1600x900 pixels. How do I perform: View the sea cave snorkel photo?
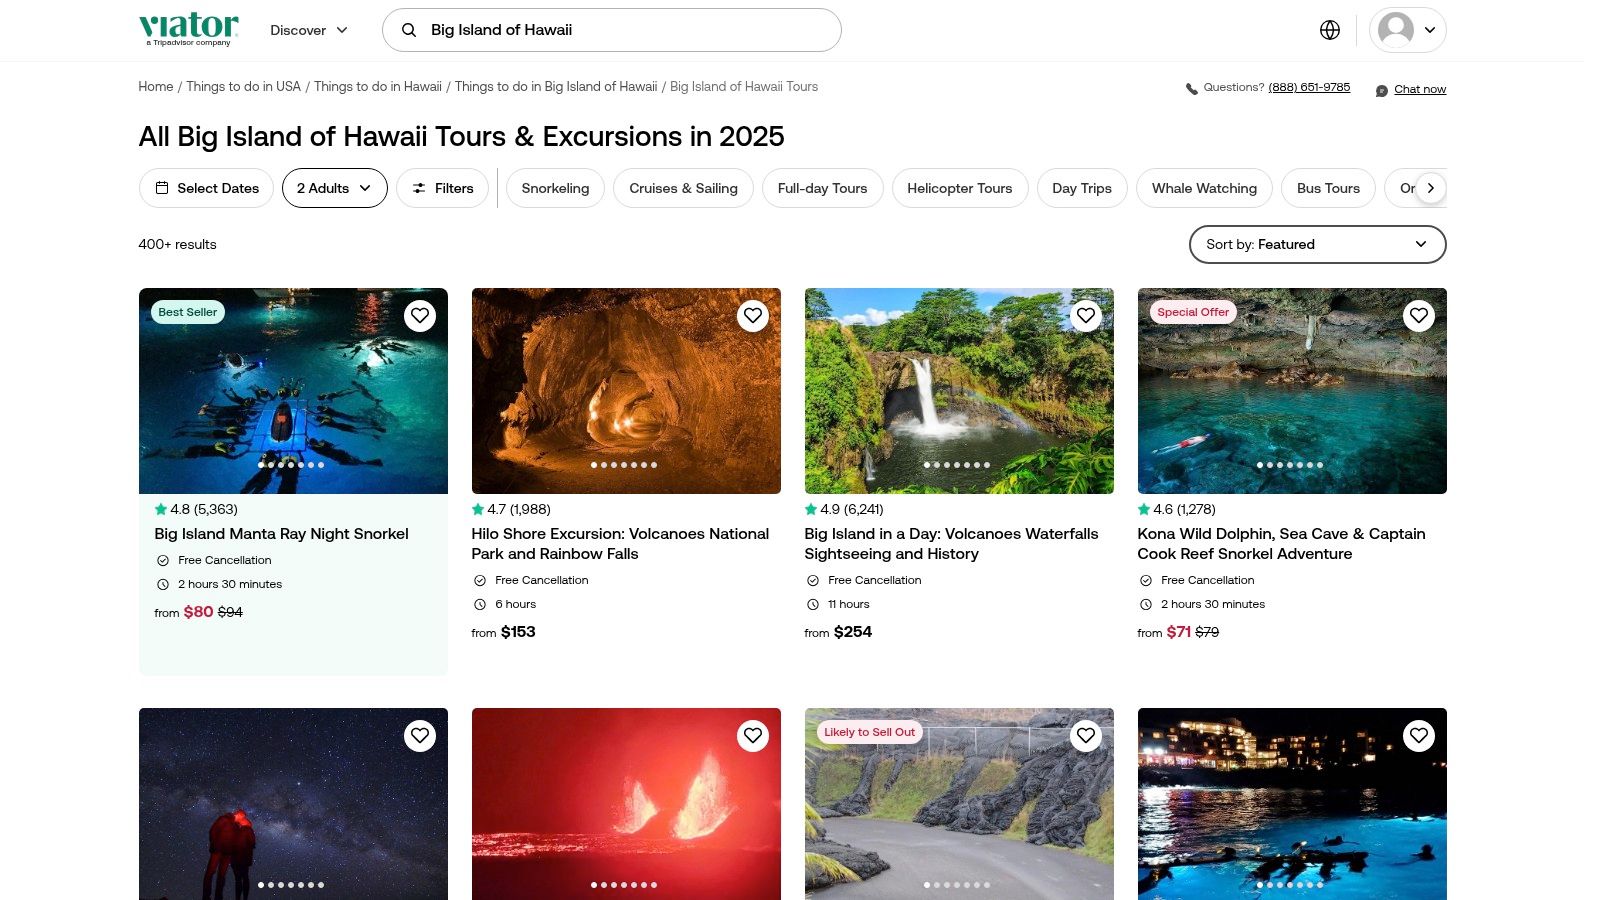(1292, 391)
